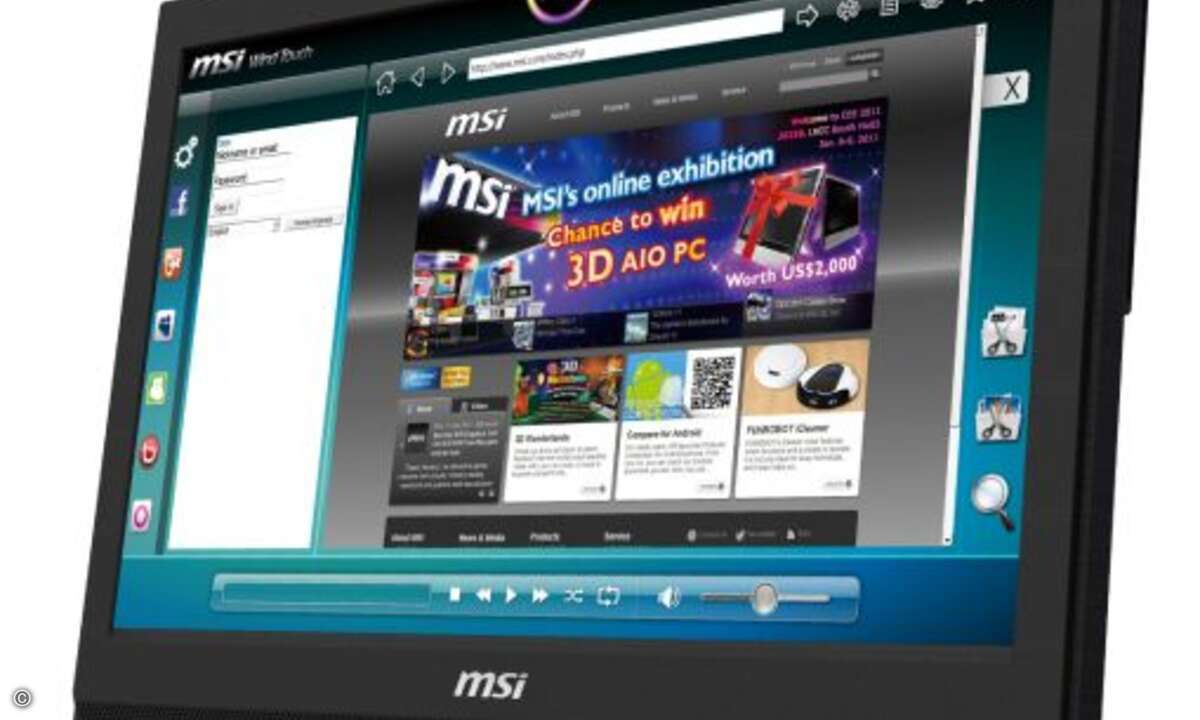This screenshot has height=720, width=1200.
Task: Open the lower scissors photo clip tool
Action: coord(999,417)
